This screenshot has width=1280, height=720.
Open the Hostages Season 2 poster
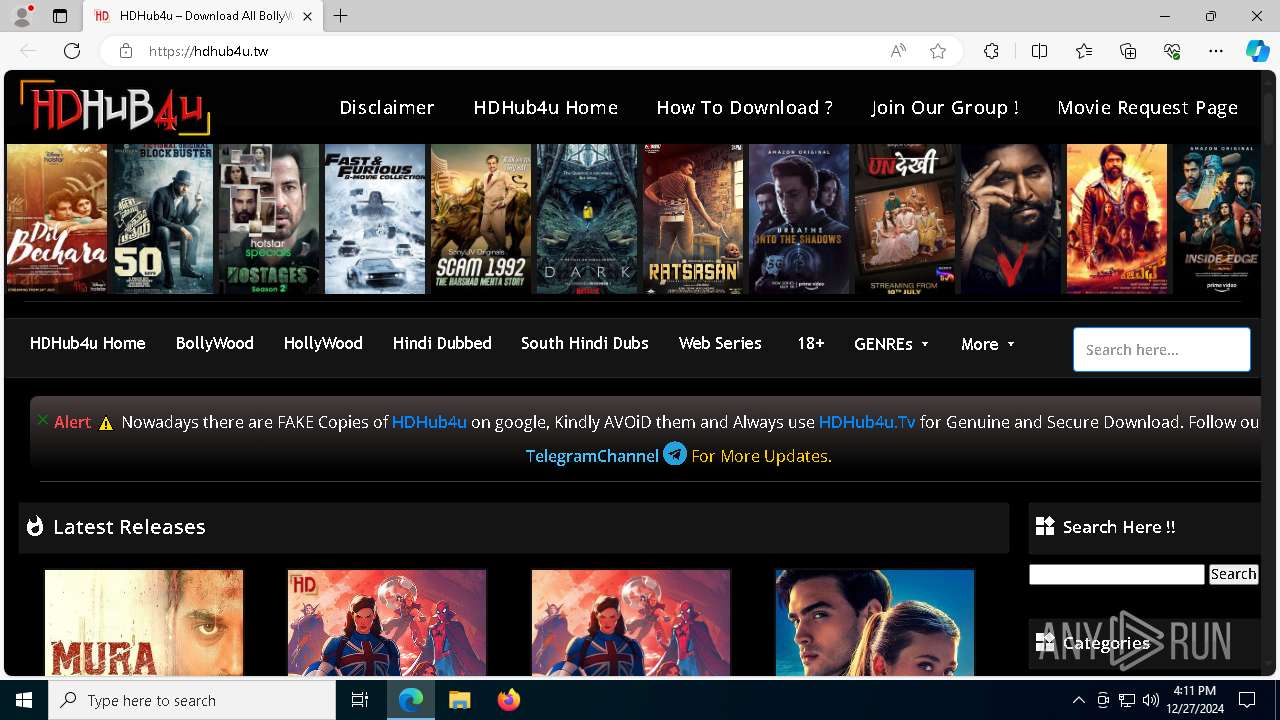tap(269, 219)
